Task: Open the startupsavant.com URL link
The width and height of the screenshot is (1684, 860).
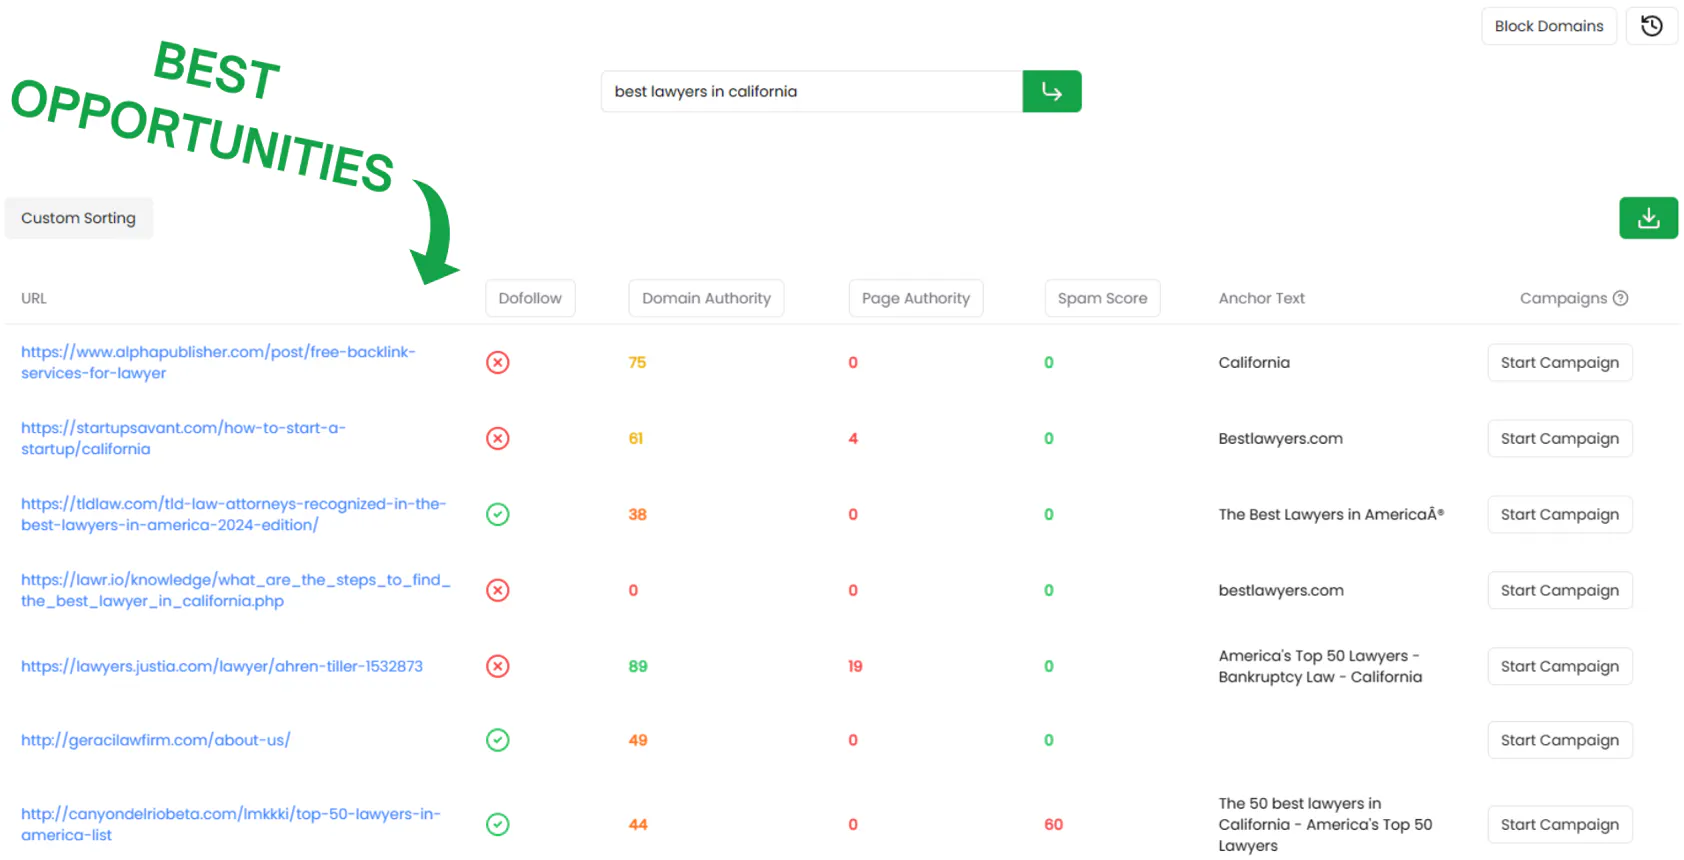Action: pyautogui.click(x=183, y=438)
